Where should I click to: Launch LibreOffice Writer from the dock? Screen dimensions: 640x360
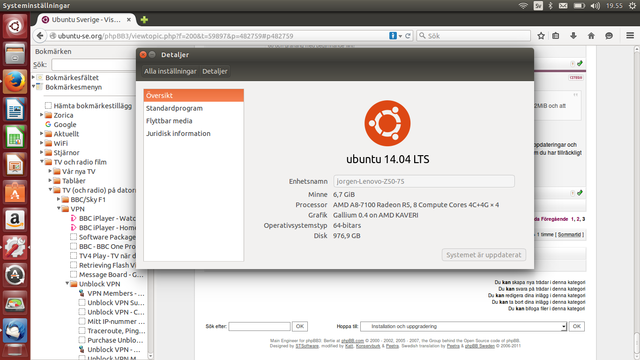(15, 109)
